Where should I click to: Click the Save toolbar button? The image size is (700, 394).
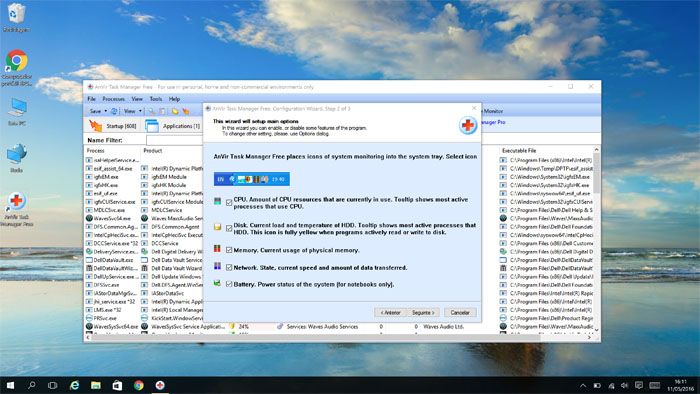click(x=95, y=111)
